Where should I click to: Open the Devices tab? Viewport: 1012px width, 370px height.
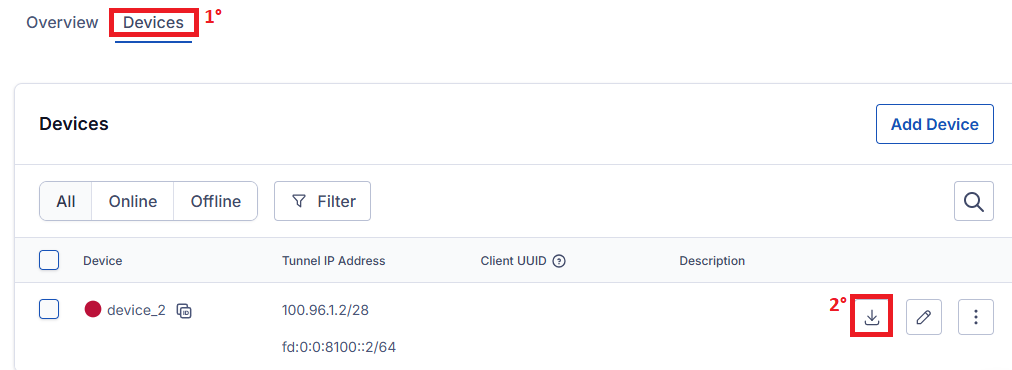point(154,23)
